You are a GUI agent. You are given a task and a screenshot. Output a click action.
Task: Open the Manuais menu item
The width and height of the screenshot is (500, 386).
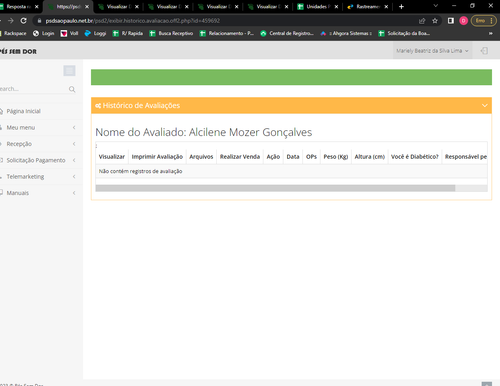(18, 193)
